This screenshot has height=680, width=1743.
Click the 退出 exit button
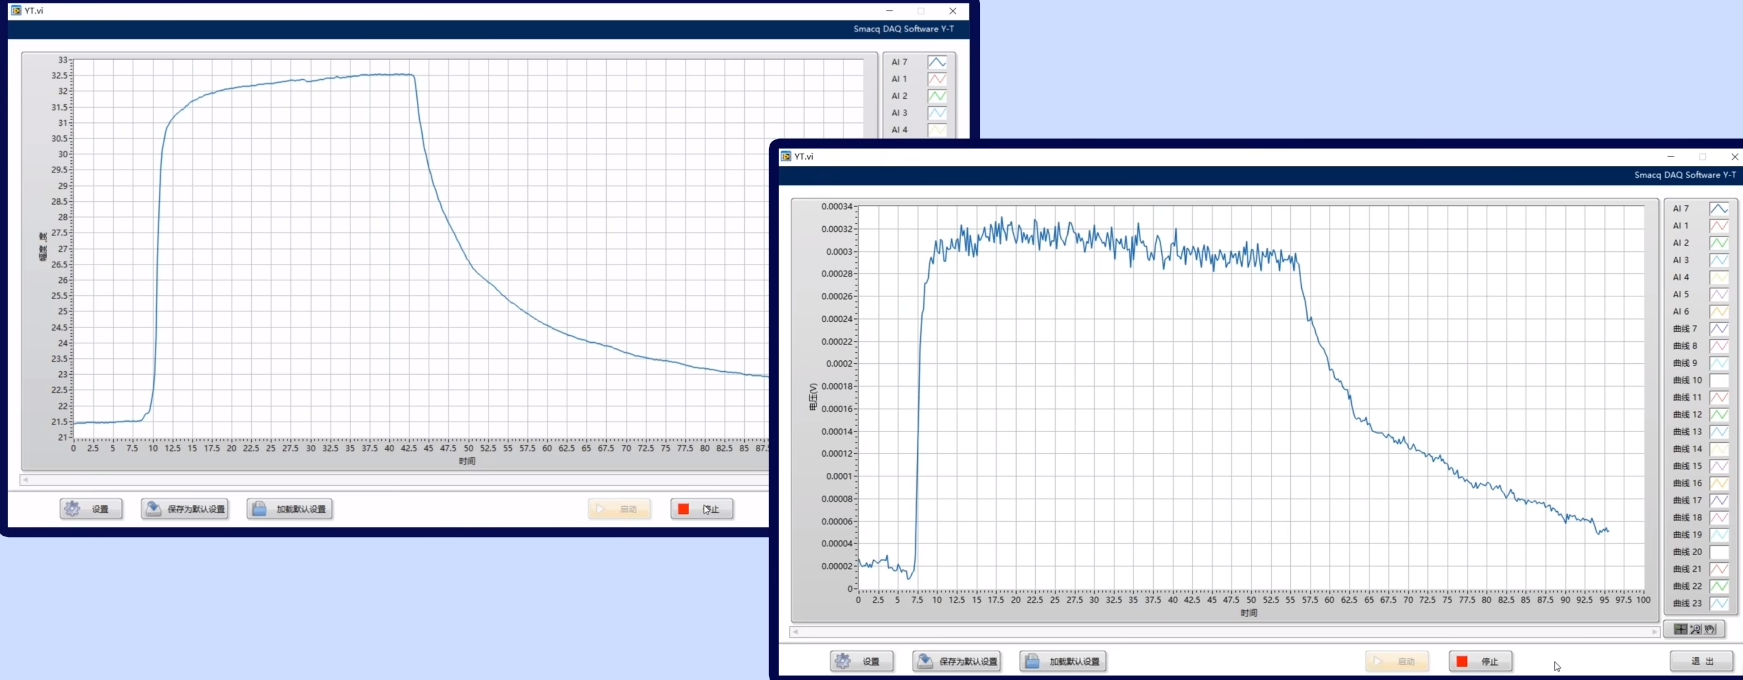coord(1701,661)
